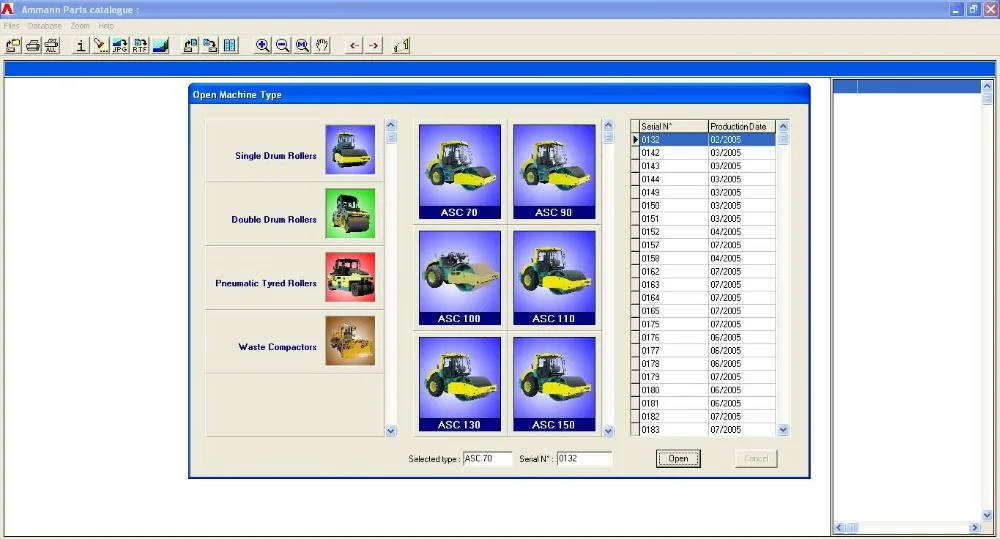This screenshot has width=1000, height=539.
Task: Select the hand pan tool
Action: click(x=322, y=45)
